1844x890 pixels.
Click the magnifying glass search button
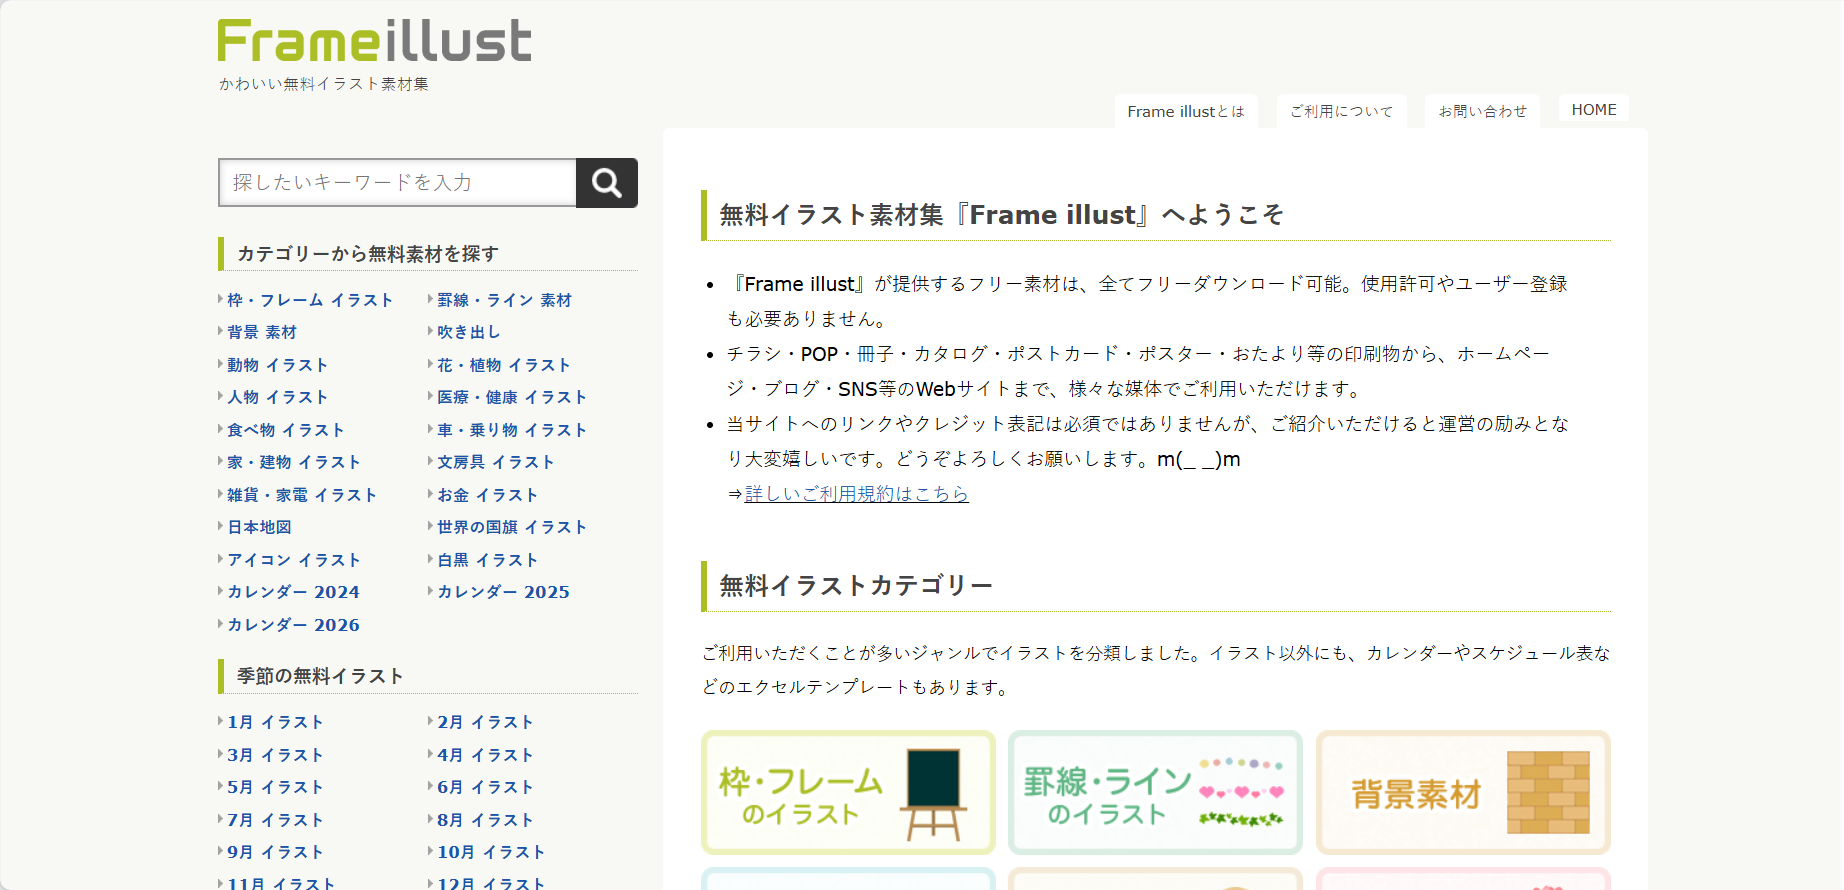click(606, 183)
